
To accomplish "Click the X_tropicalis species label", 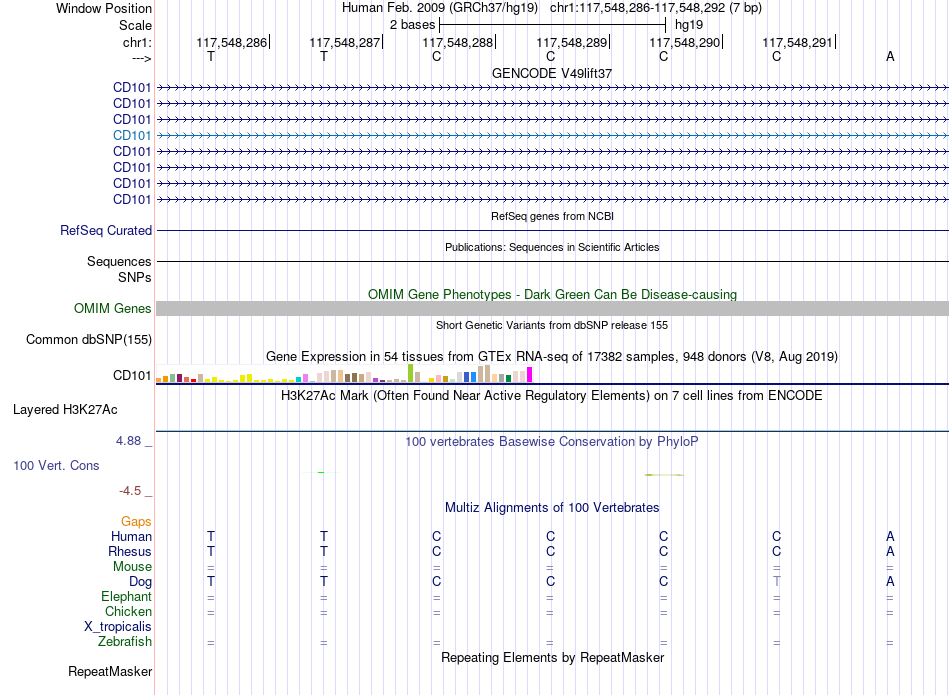I will coord(118,627).
